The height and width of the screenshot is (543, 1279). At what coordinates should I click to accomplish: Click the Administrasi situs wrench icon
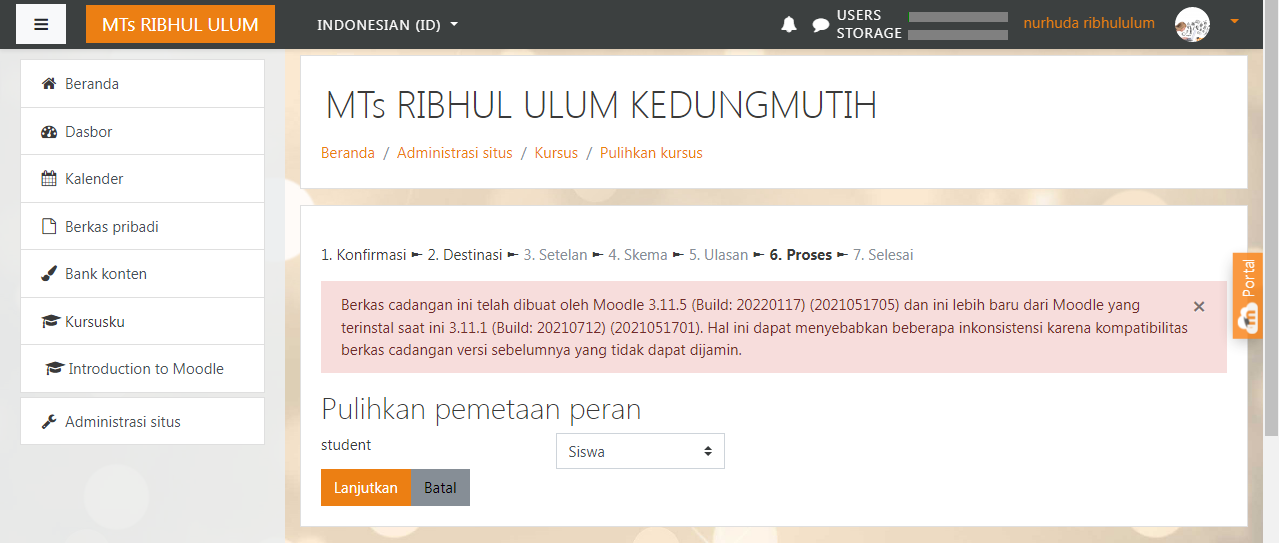click(49, 422)
